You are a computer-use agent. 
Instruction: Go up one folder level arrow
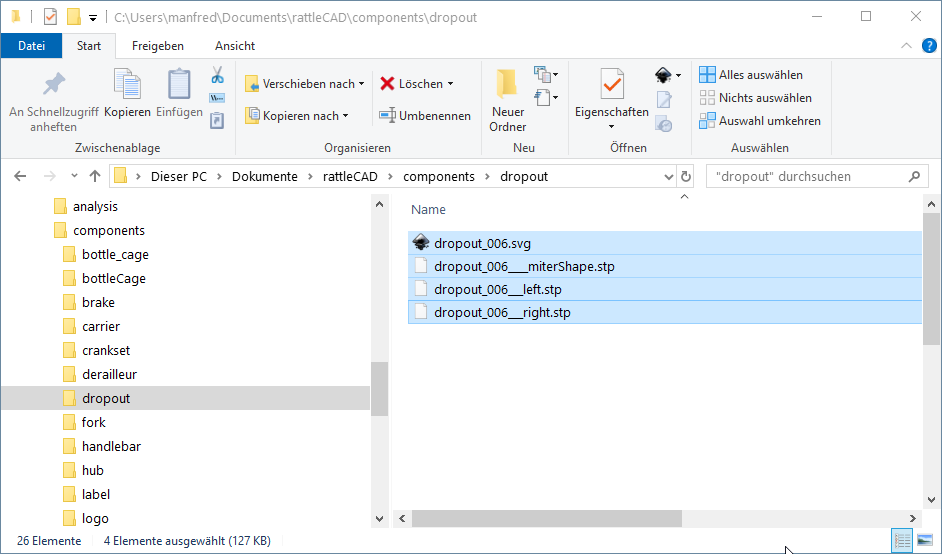[x=95, y=177]
